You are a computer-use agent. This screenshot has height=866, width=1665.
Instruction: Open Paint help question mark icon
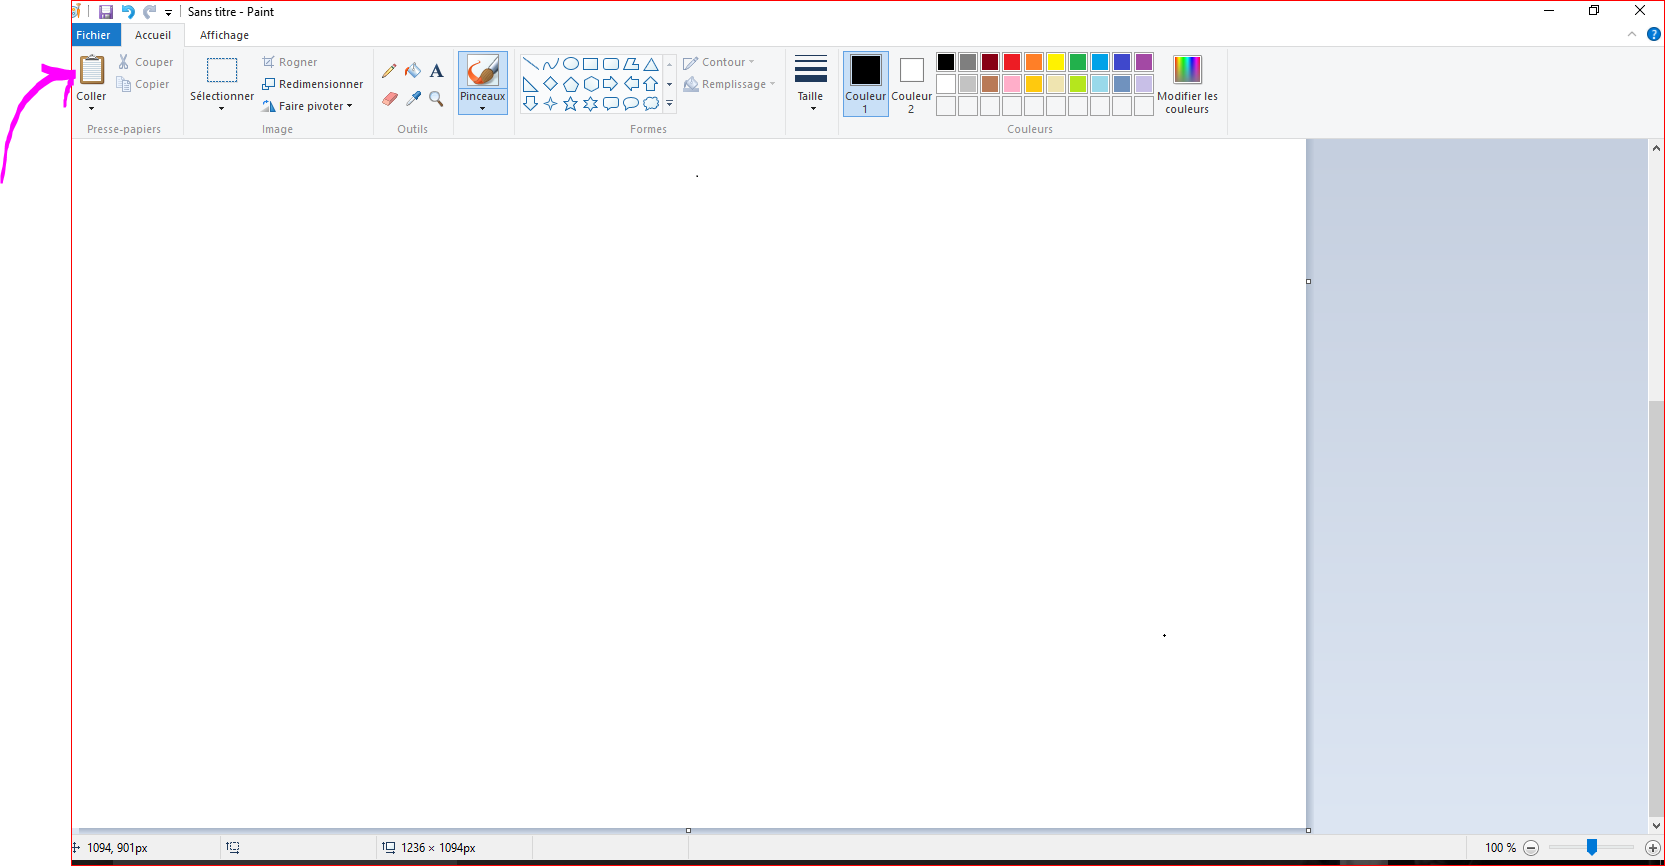pyautogui.click(x=1653, y=34)
